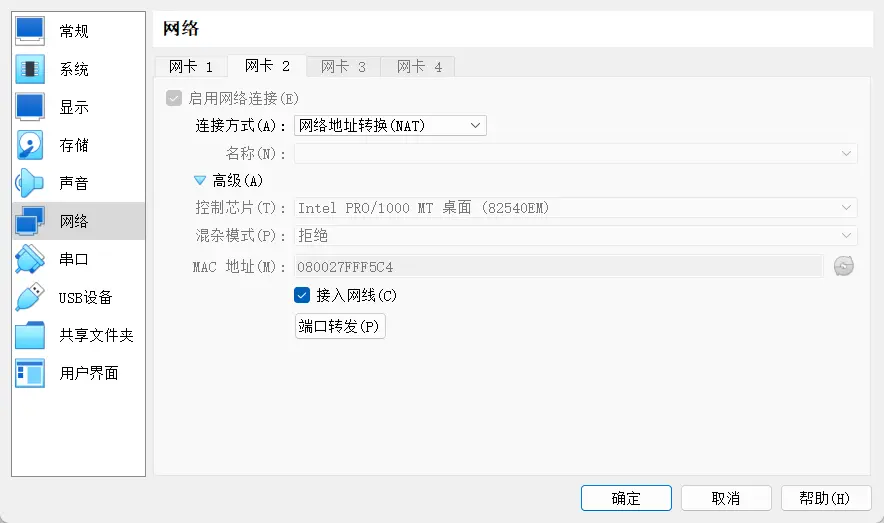Click the 确定 confirm button

click(x=626, y=498)
